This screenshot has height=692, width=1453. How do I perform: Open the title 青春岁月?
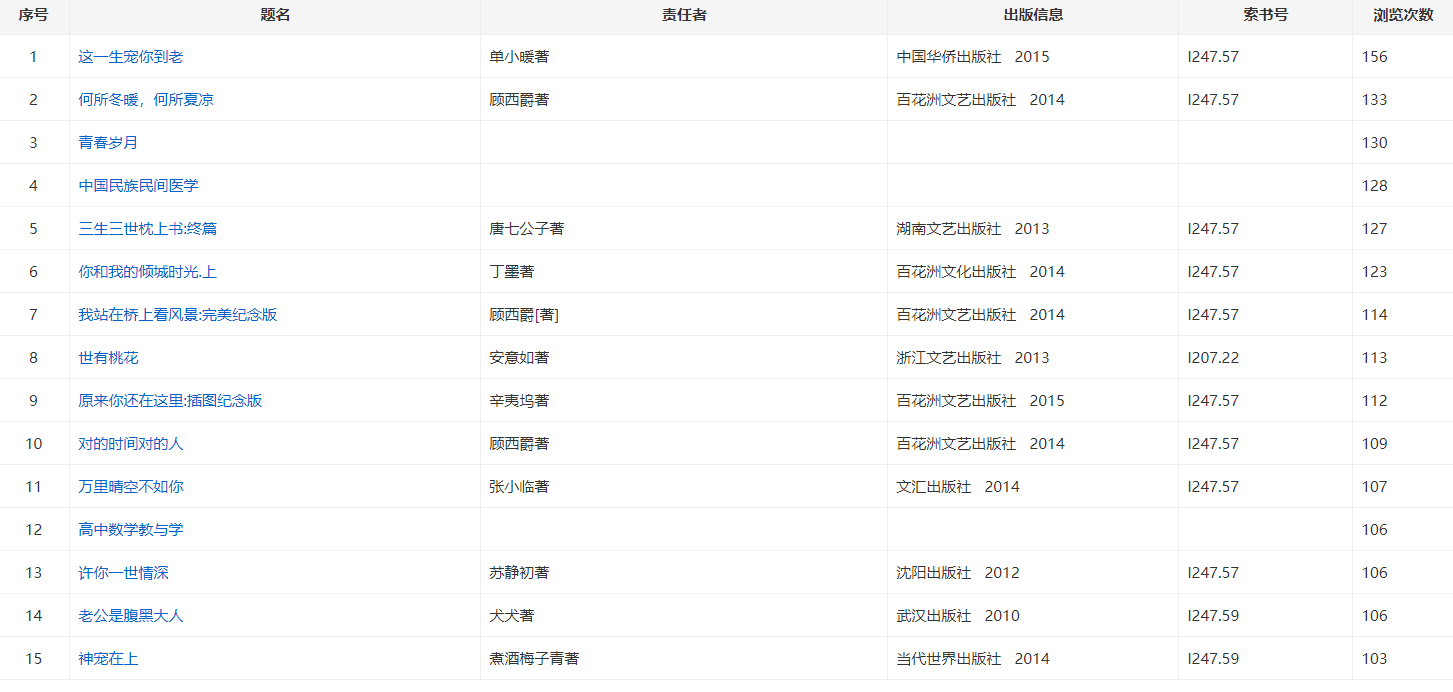[108, 143]
